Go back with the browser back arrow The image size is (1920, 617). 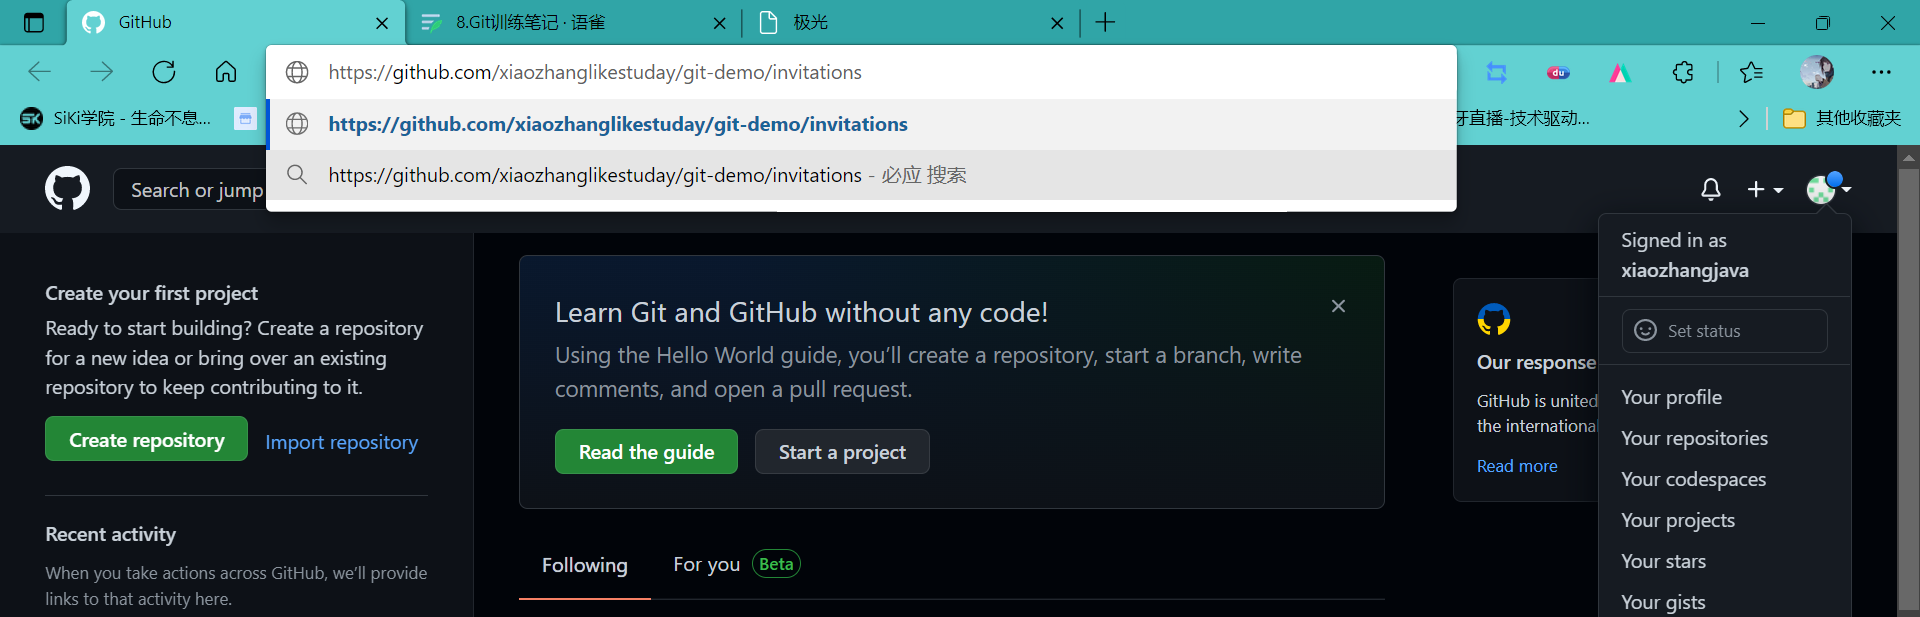pyautogui.click(x=40, y=72)
